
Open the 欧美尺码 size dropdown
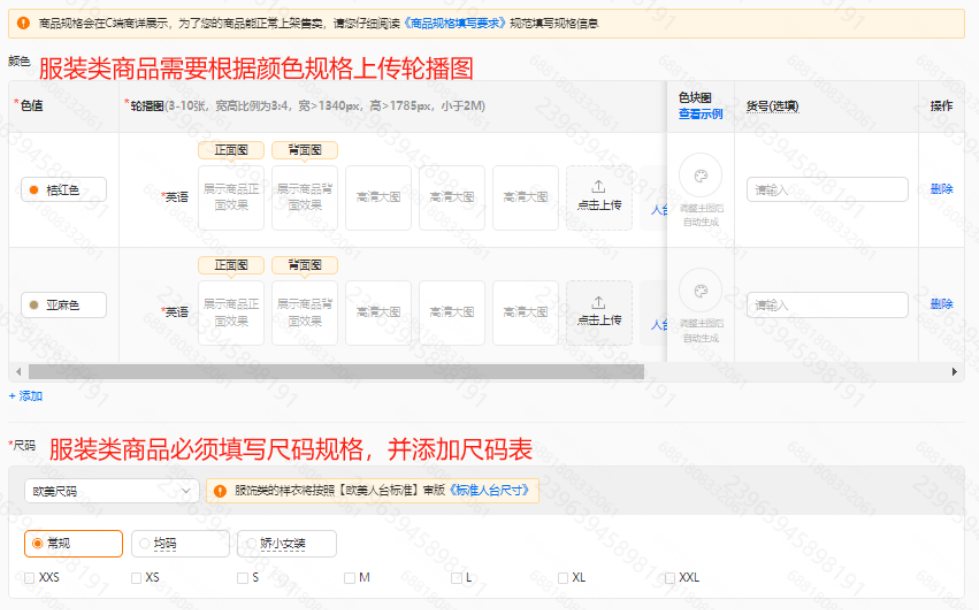pos(112,491)
